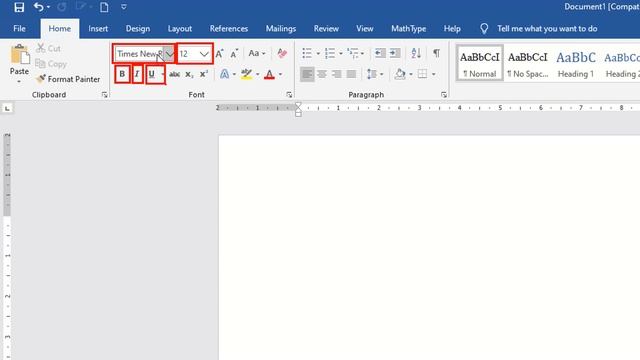Click the Paste button

(x=19, y=63)
